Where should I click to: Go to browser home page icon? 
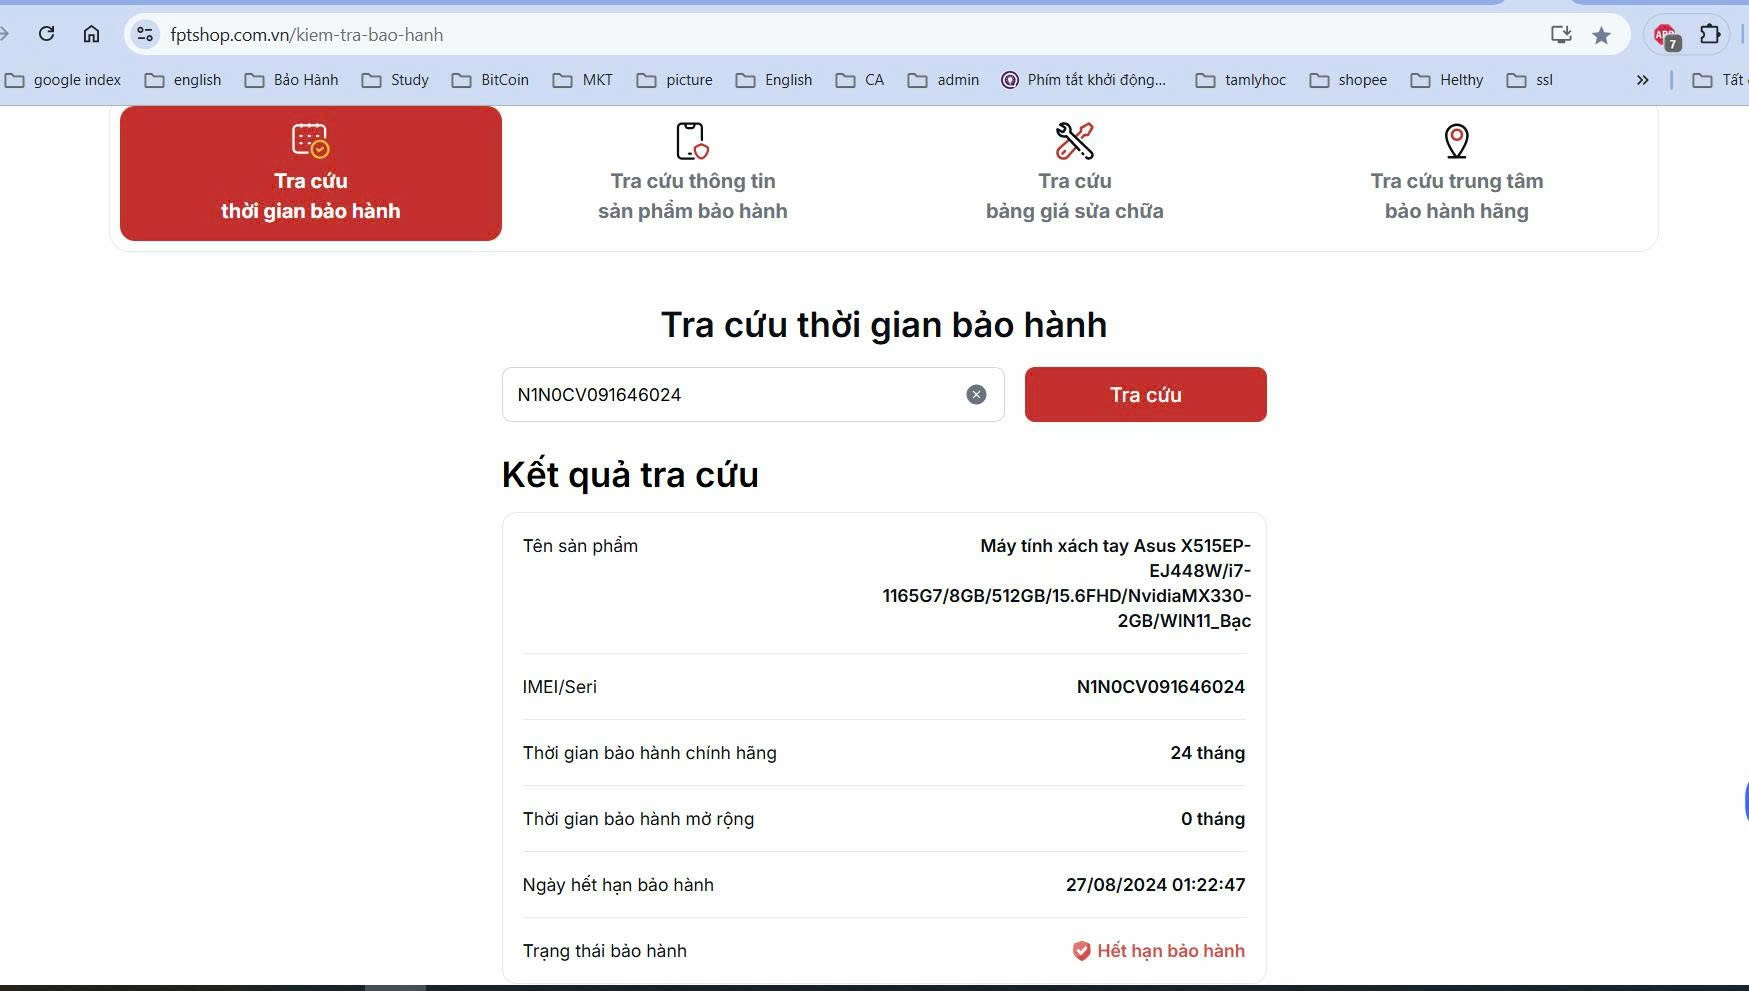[91, 34]
